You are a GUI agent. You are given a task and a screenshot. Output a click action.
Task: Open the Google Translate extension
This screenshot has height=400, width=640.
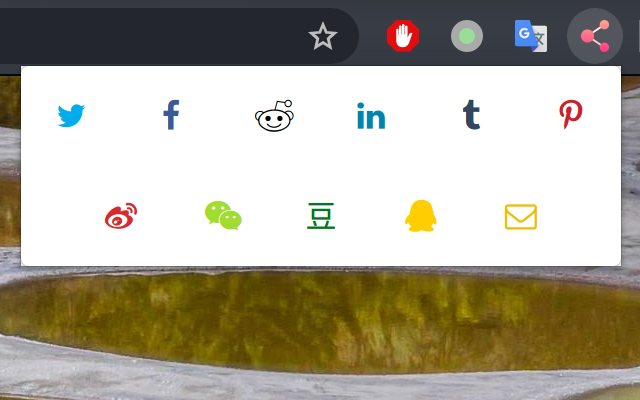tap(531, 36)
